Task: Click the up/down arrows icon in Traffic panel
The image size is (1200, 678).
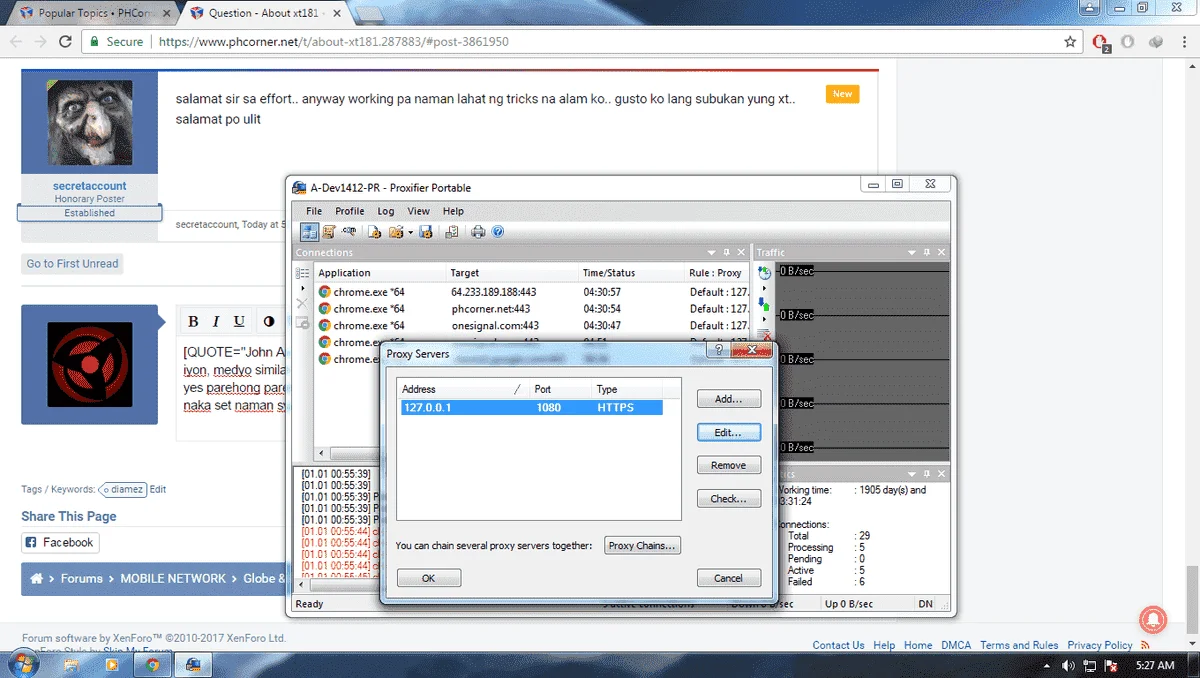Action: tap(765, 303)
